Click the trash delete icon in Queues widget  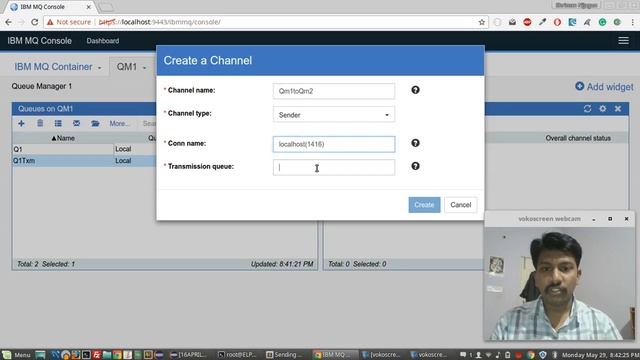40,123
